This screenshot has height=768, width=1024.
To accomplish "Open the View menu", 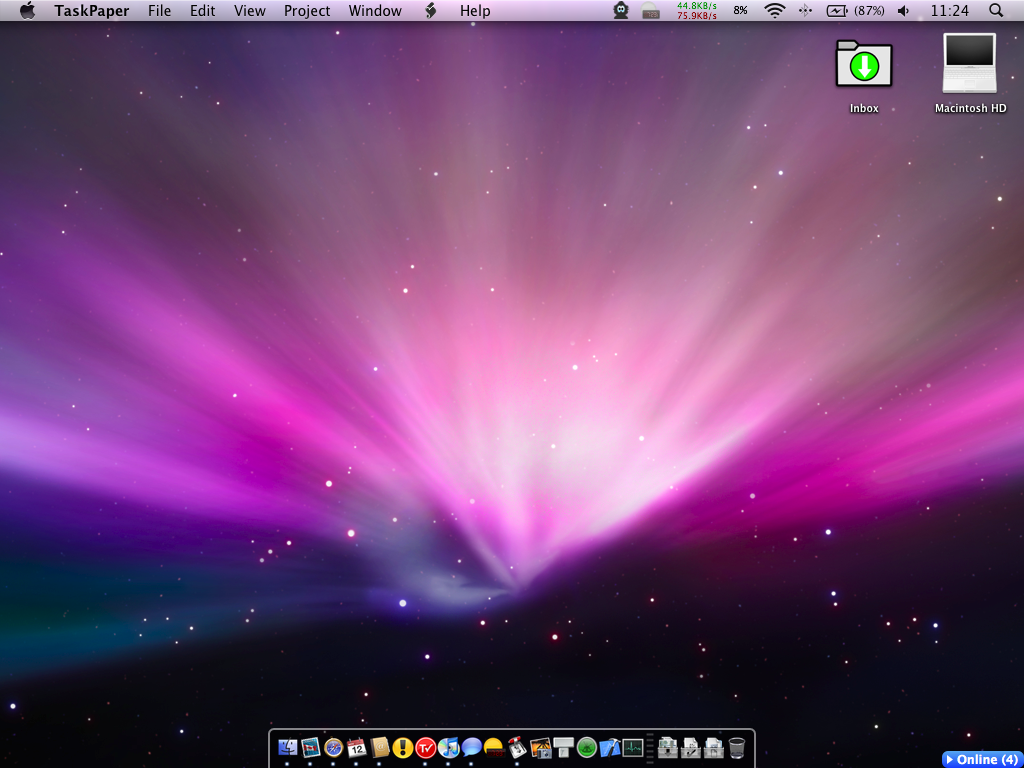I will [249, 10].
